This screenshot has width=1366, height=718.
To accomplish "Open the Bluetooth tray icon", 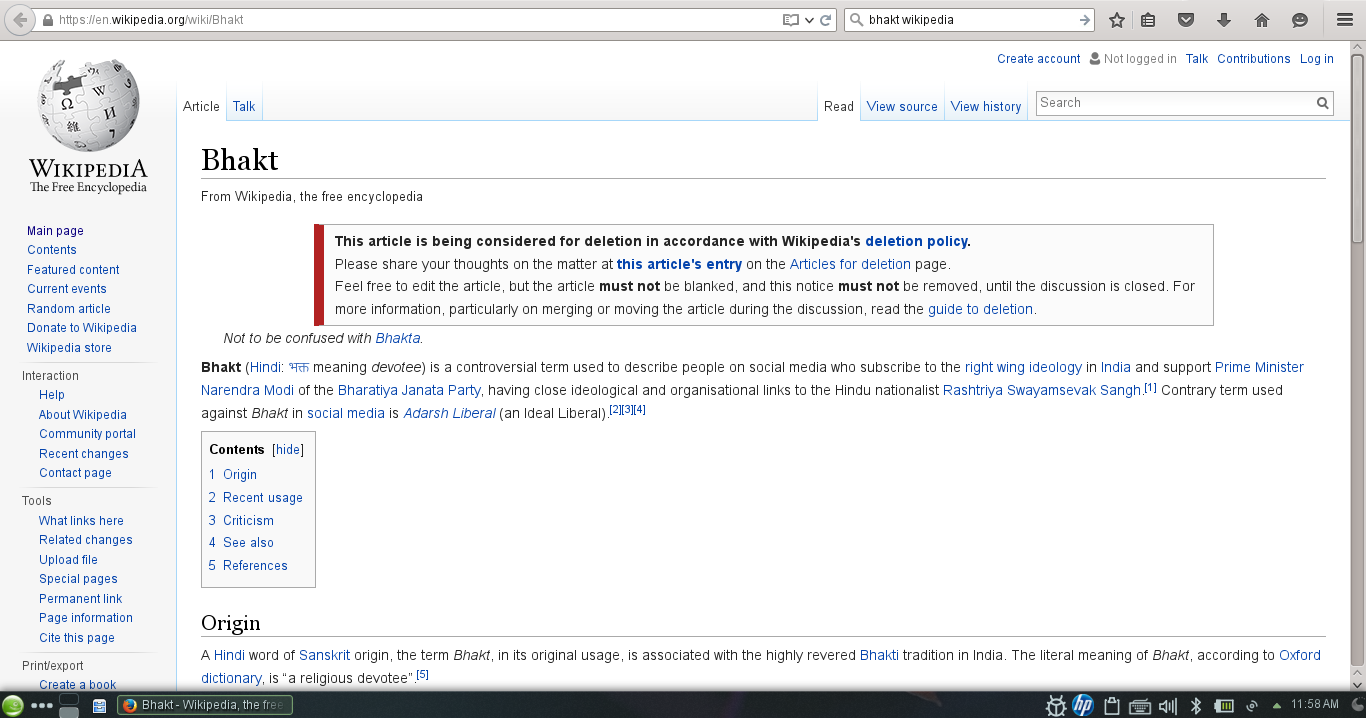I will tap(1195, 705).
